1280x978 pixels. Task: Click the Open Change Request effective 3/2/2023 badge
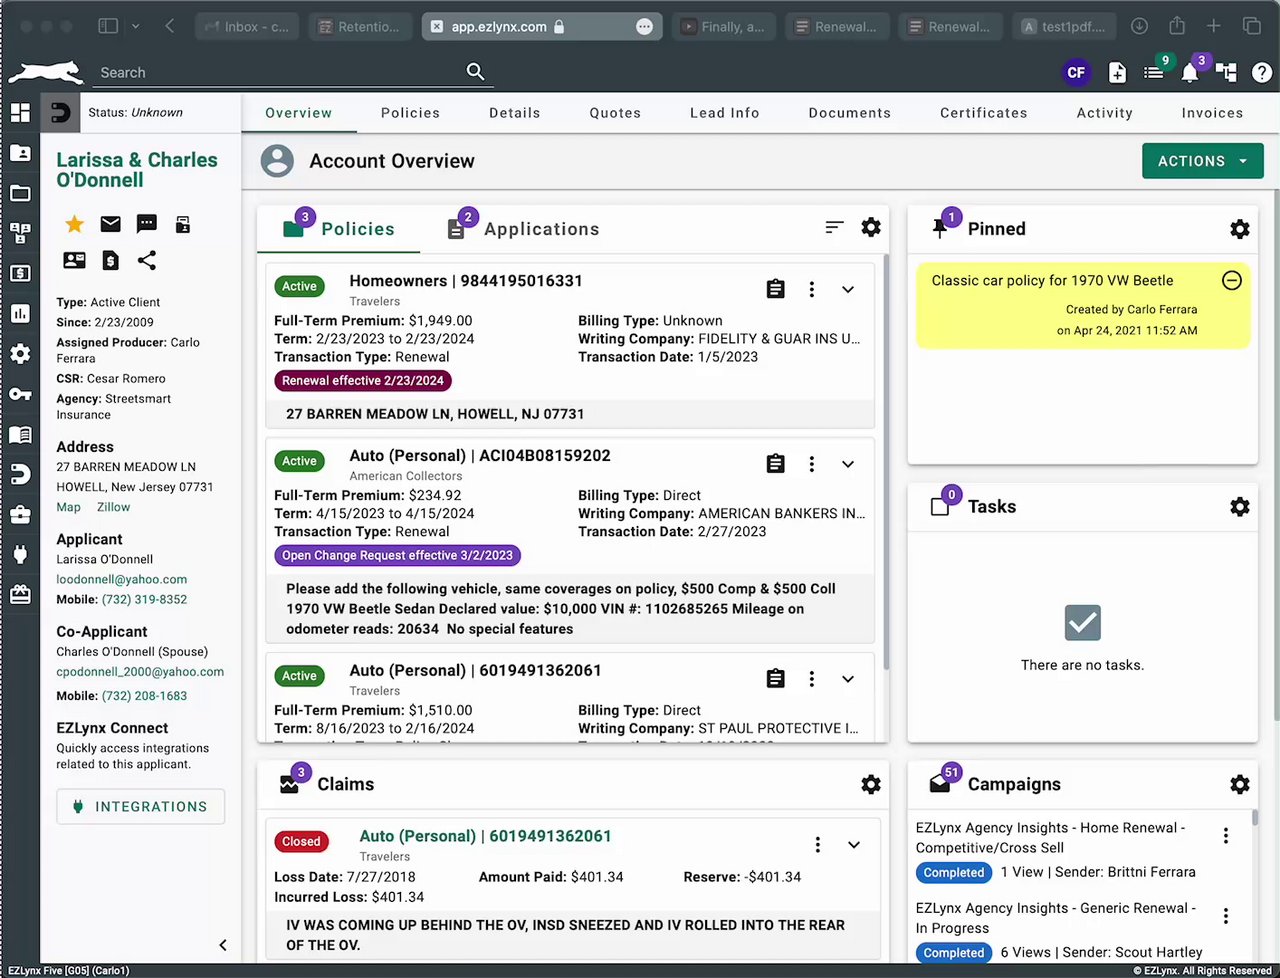point(397,555)
